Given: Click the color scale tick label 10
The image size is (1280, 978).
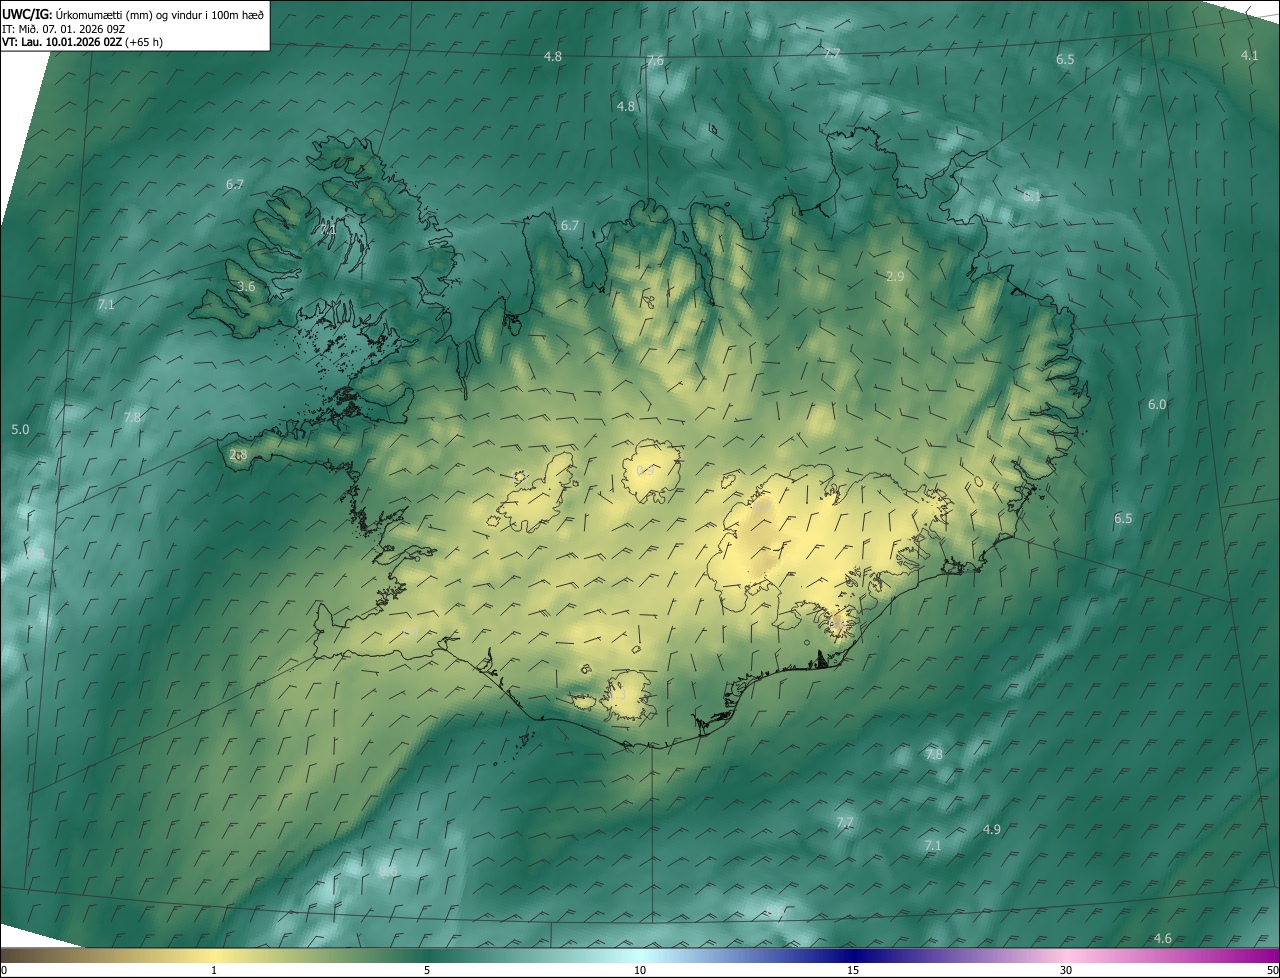Looking at the screenshot, I should pyautogui.click(x=640, y=970).
